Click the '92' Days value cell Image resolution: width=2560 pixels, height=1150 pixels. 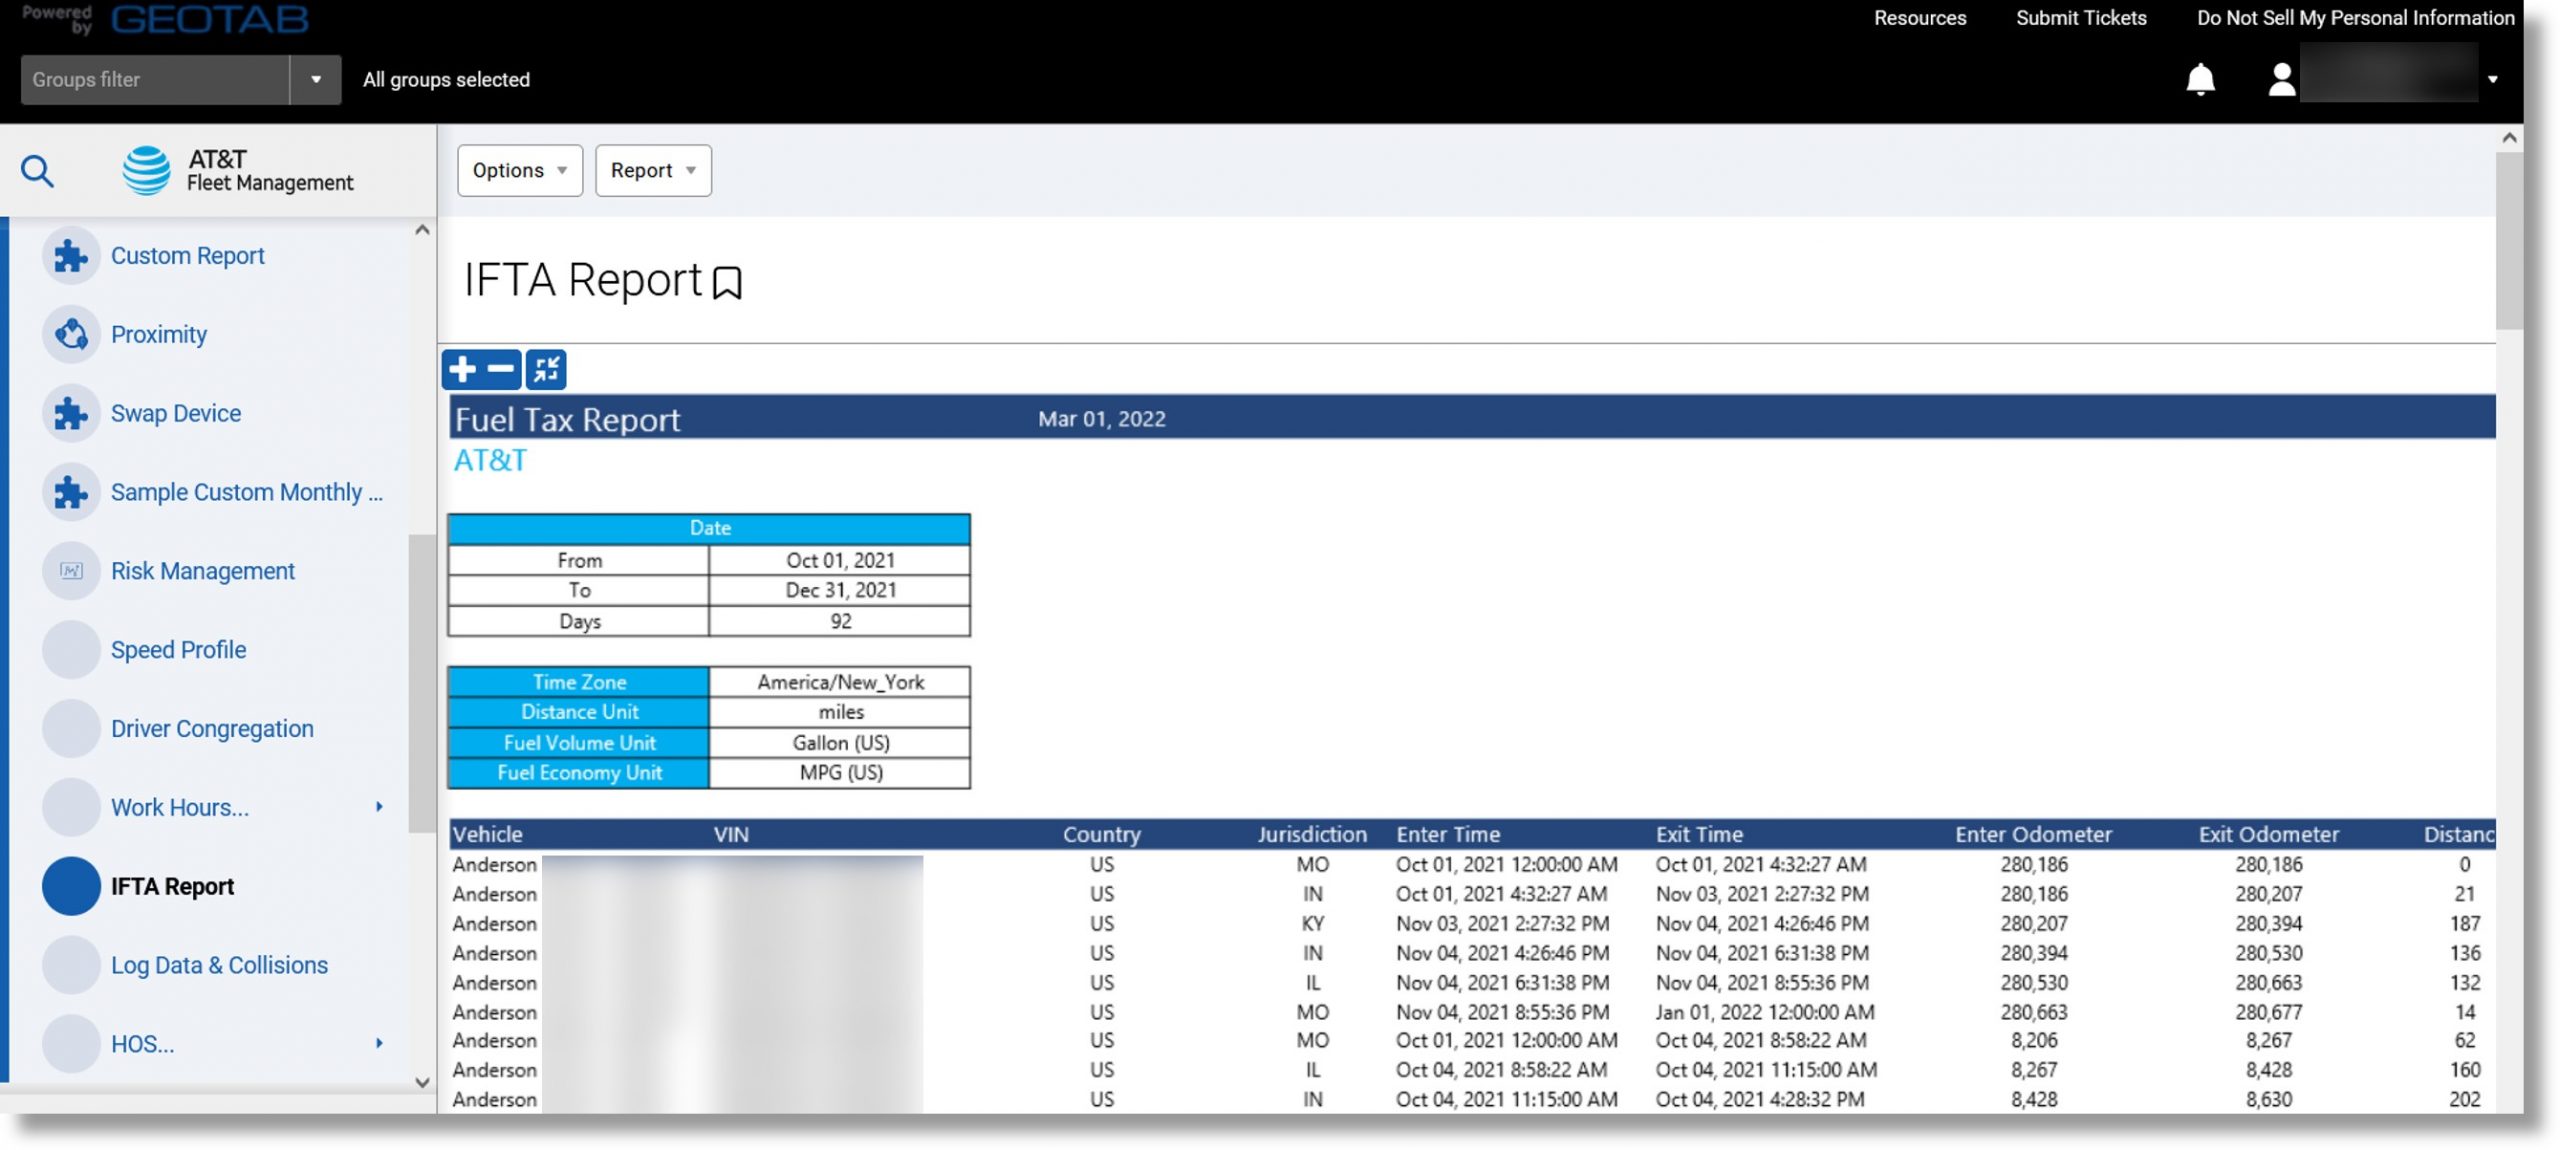tap(840, 621)
